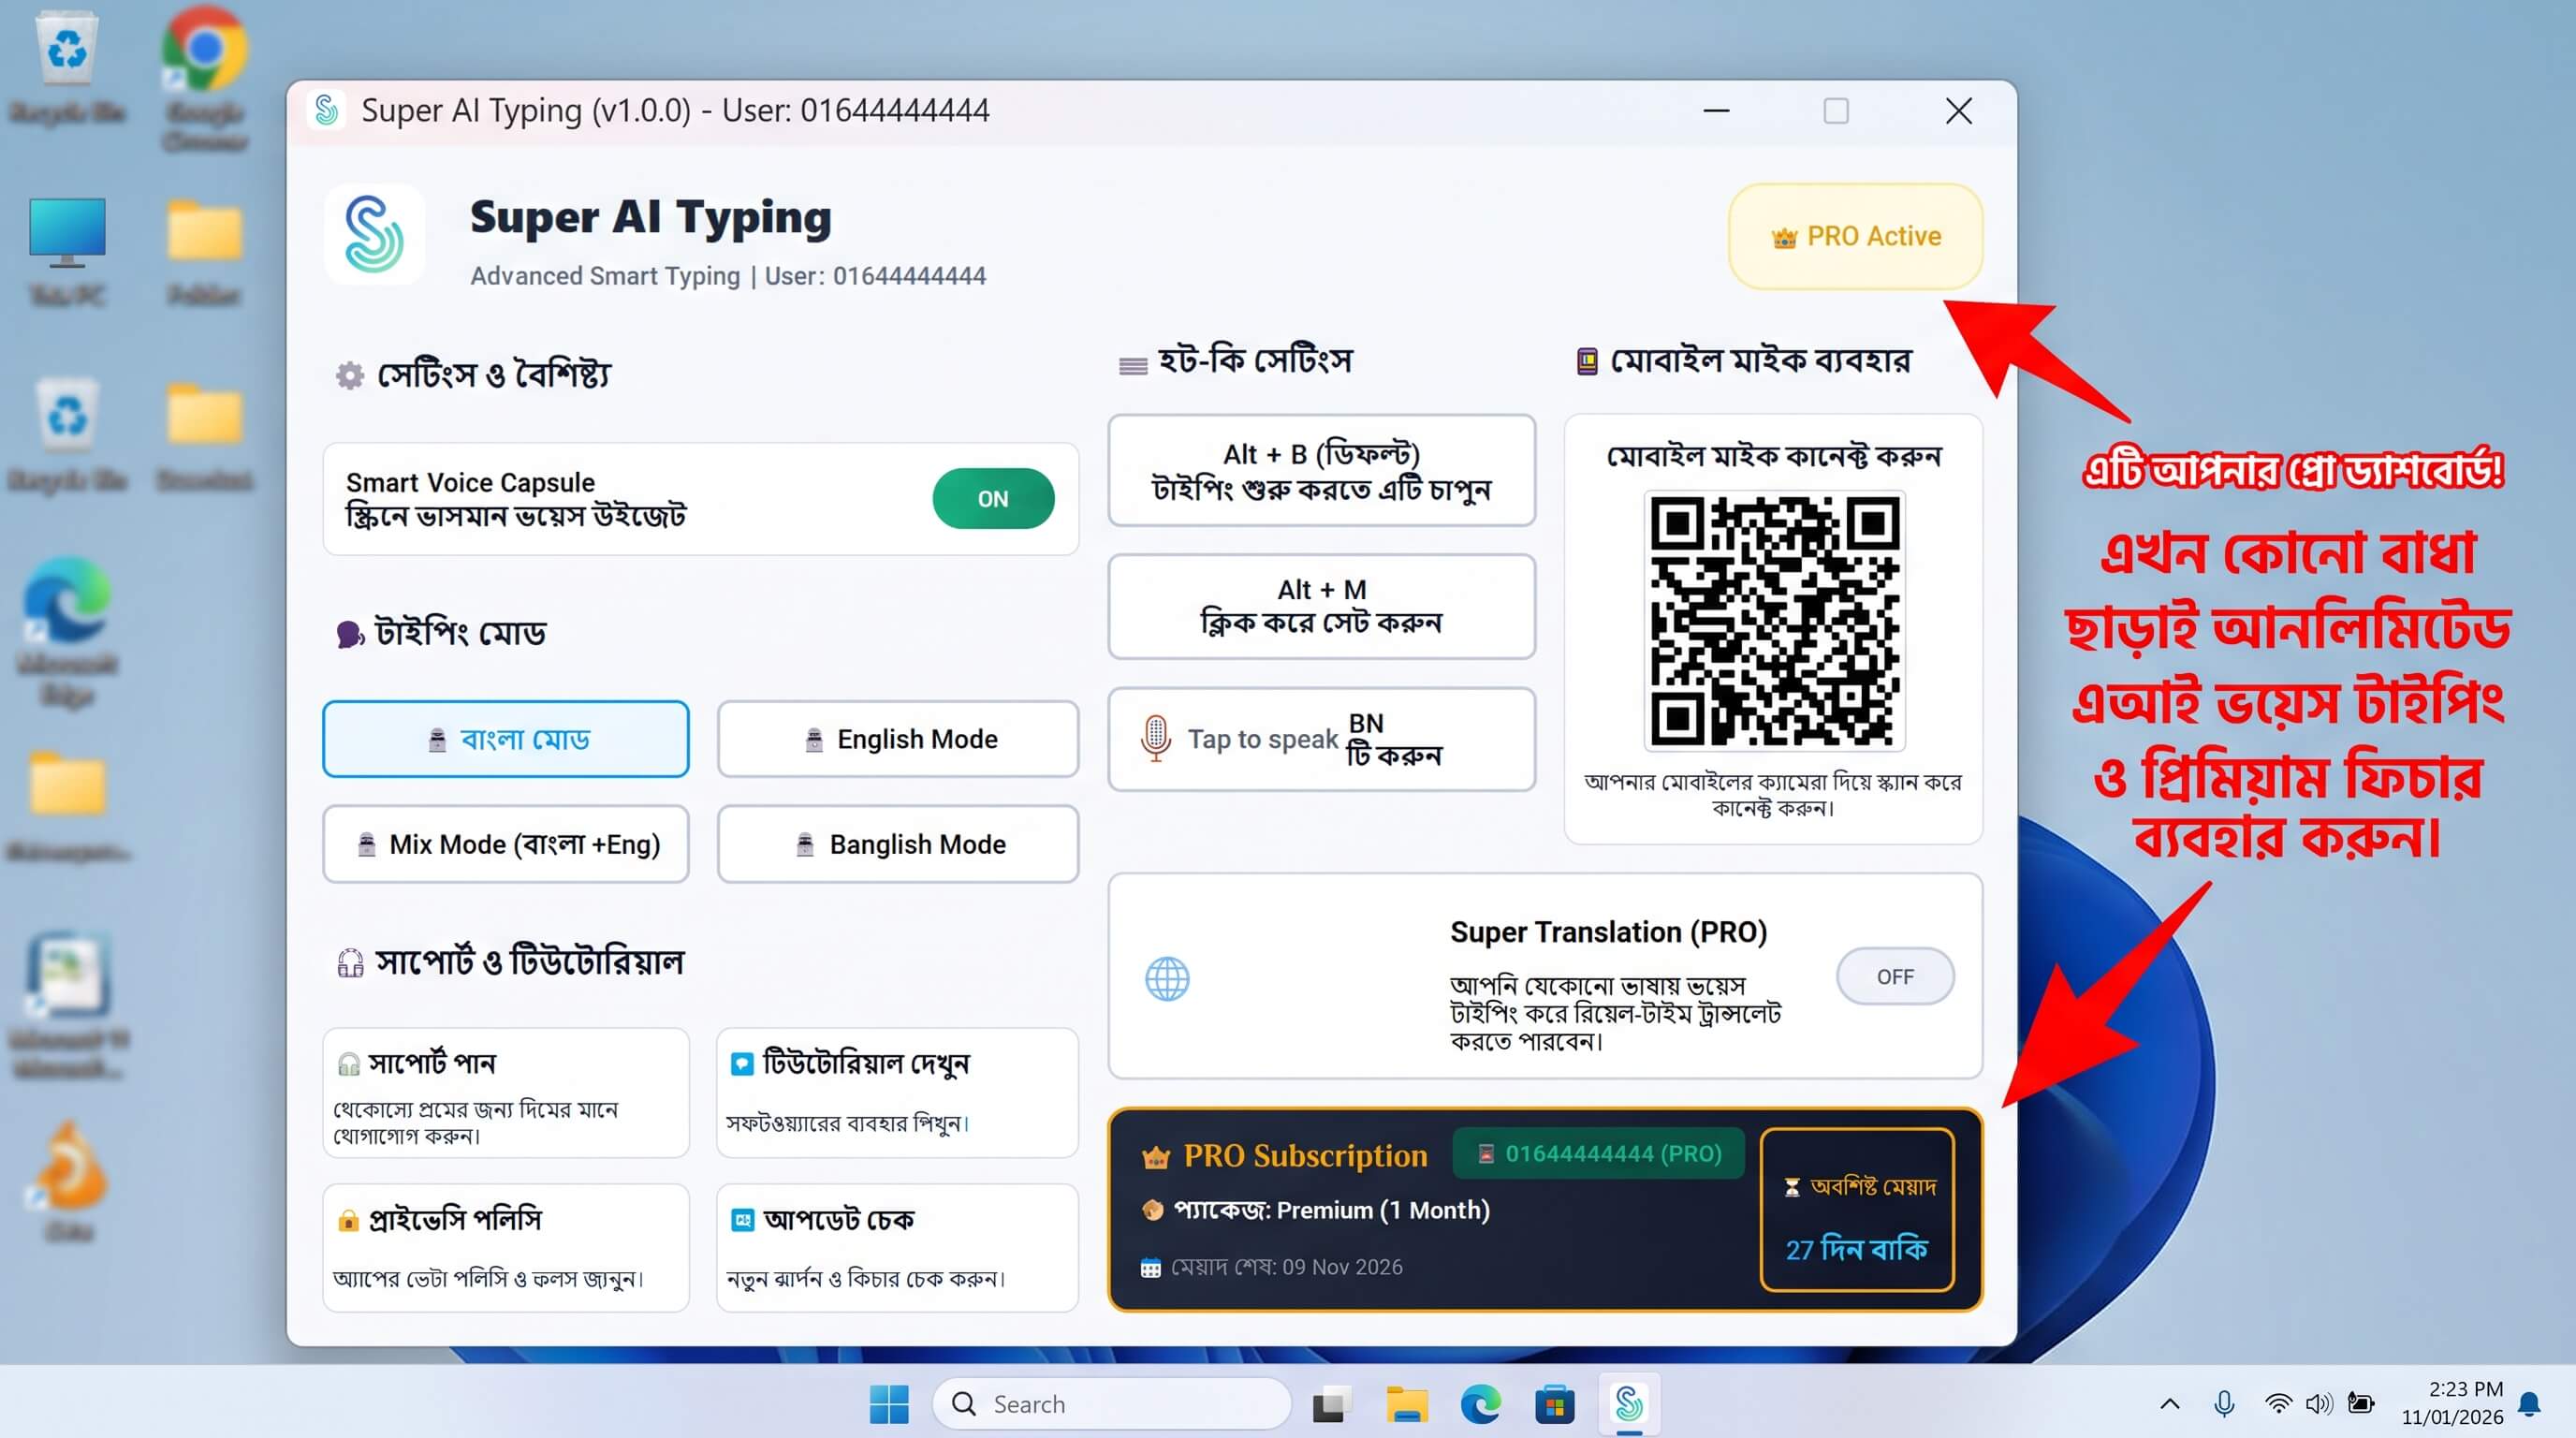Click the speech bubble icon beside টাইপিং মোড
The height and width of the screenshot is (1438, 2576).
[350, 634]
